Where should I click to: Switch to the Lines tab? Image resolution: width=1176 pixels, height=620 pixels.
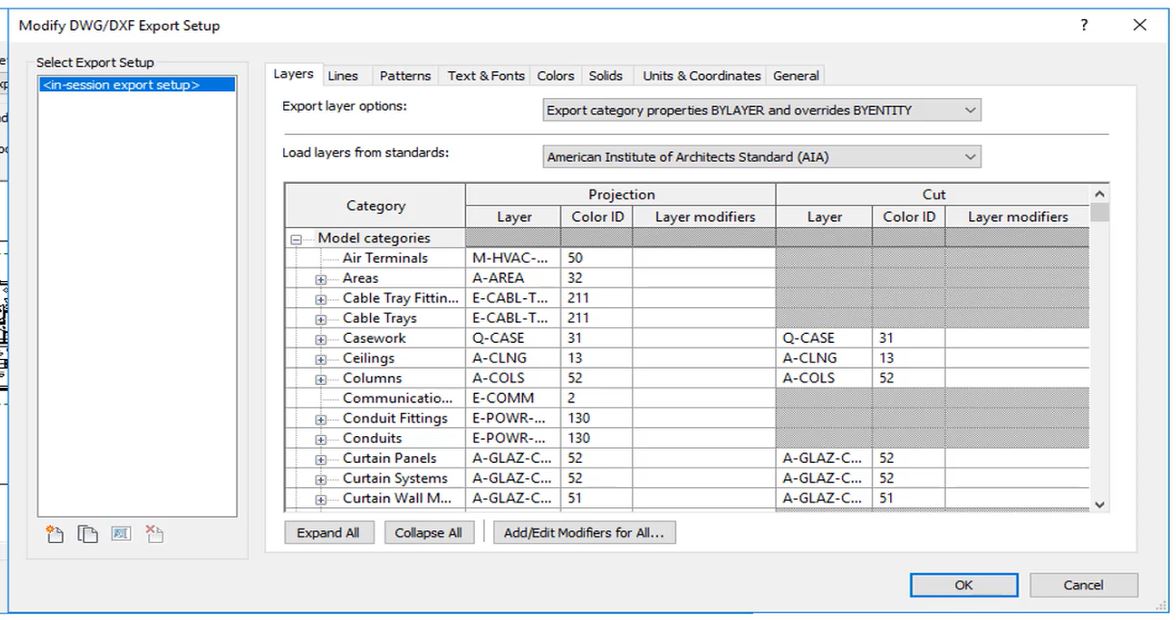click(343, 76)
